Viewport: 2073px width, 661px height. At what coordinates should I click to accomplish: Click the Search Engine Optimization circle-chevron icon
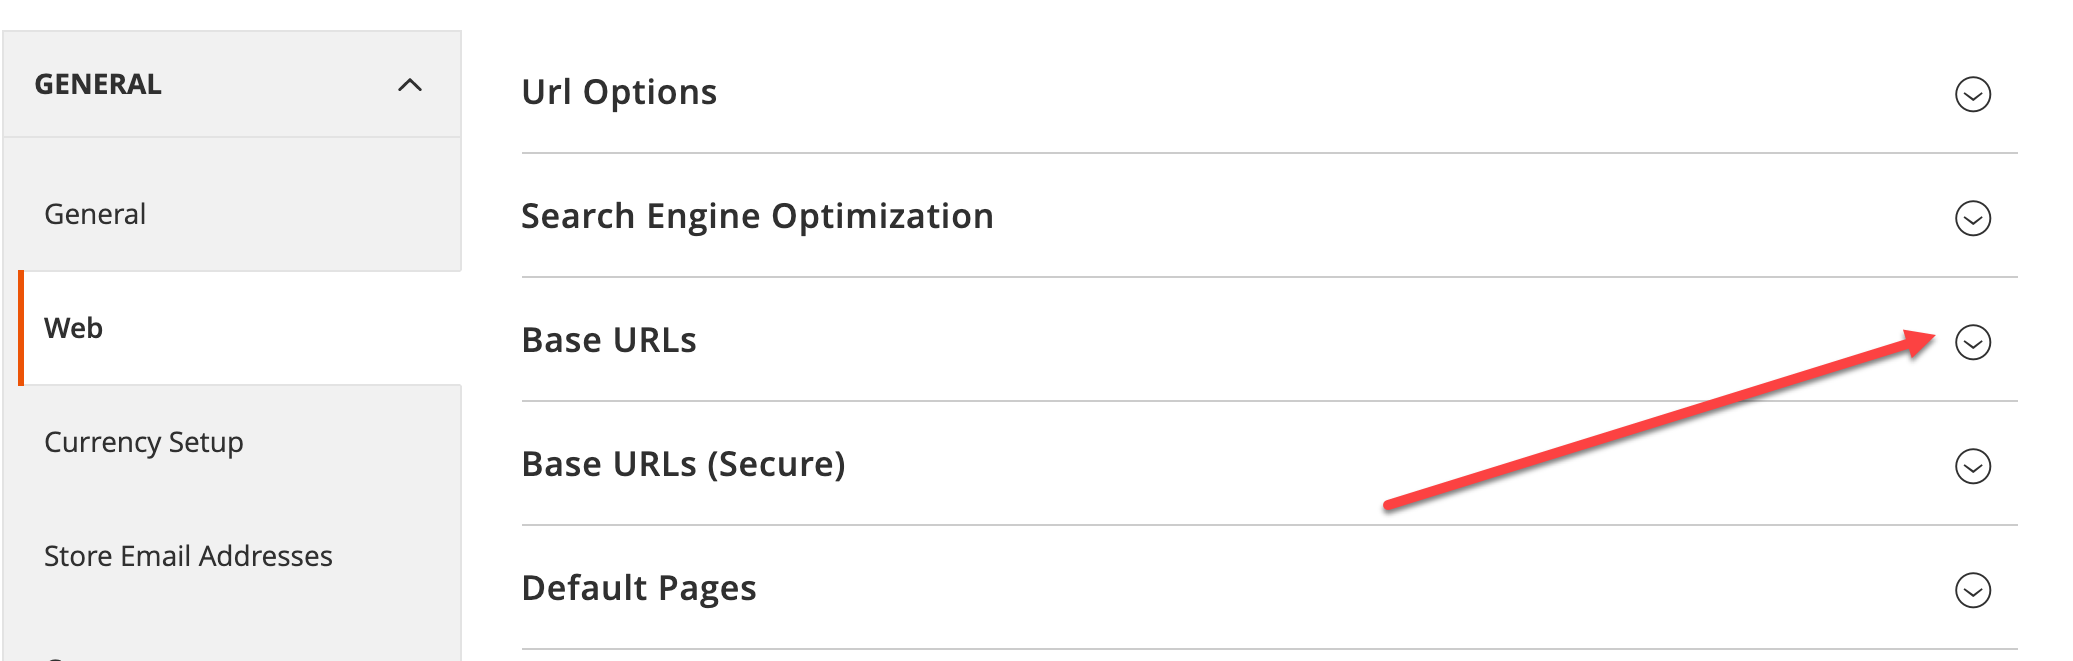(1972, 218)
